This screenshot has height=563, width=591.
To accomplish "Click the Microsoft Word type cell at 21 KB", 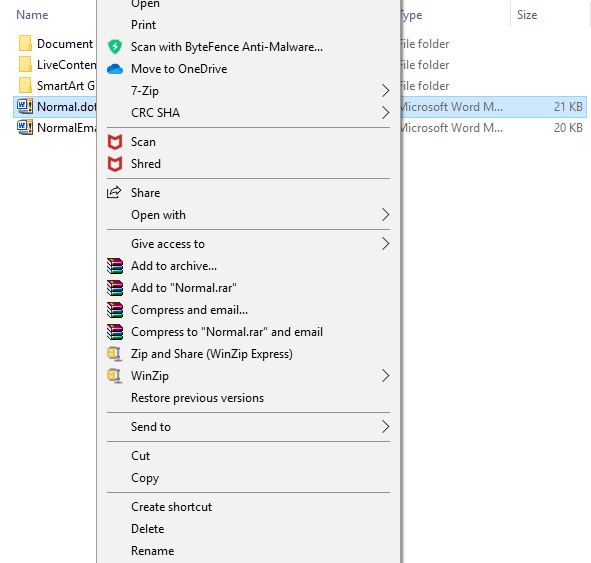I will (452, 107).
